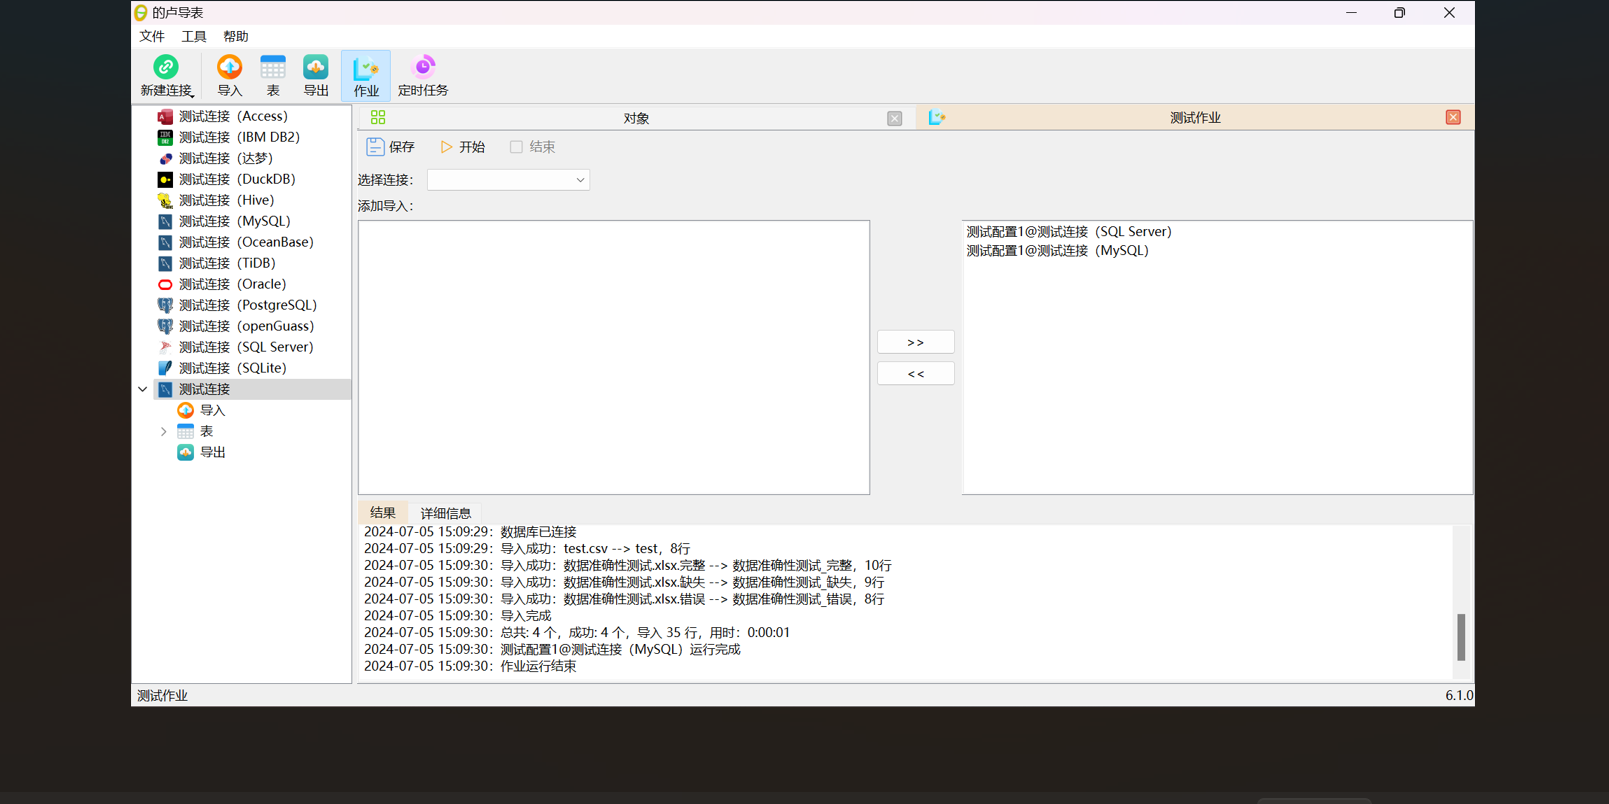Select the 作业 toolbar icon

[366, 68]
